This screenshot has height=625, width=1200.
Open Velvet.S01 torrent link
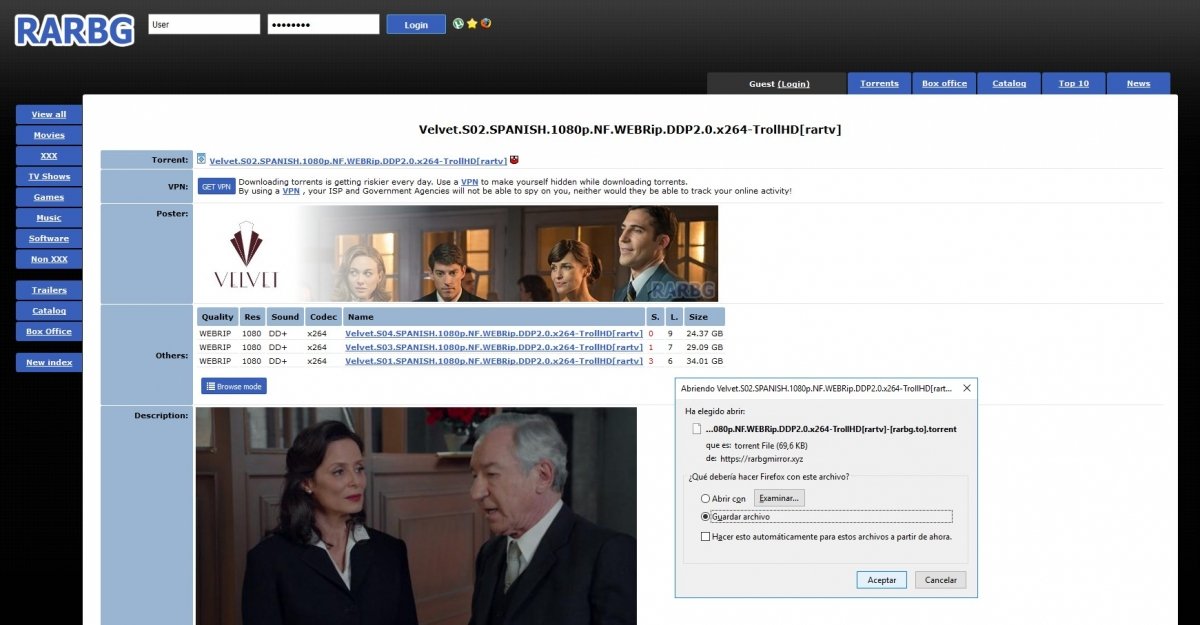click(494, 361)
